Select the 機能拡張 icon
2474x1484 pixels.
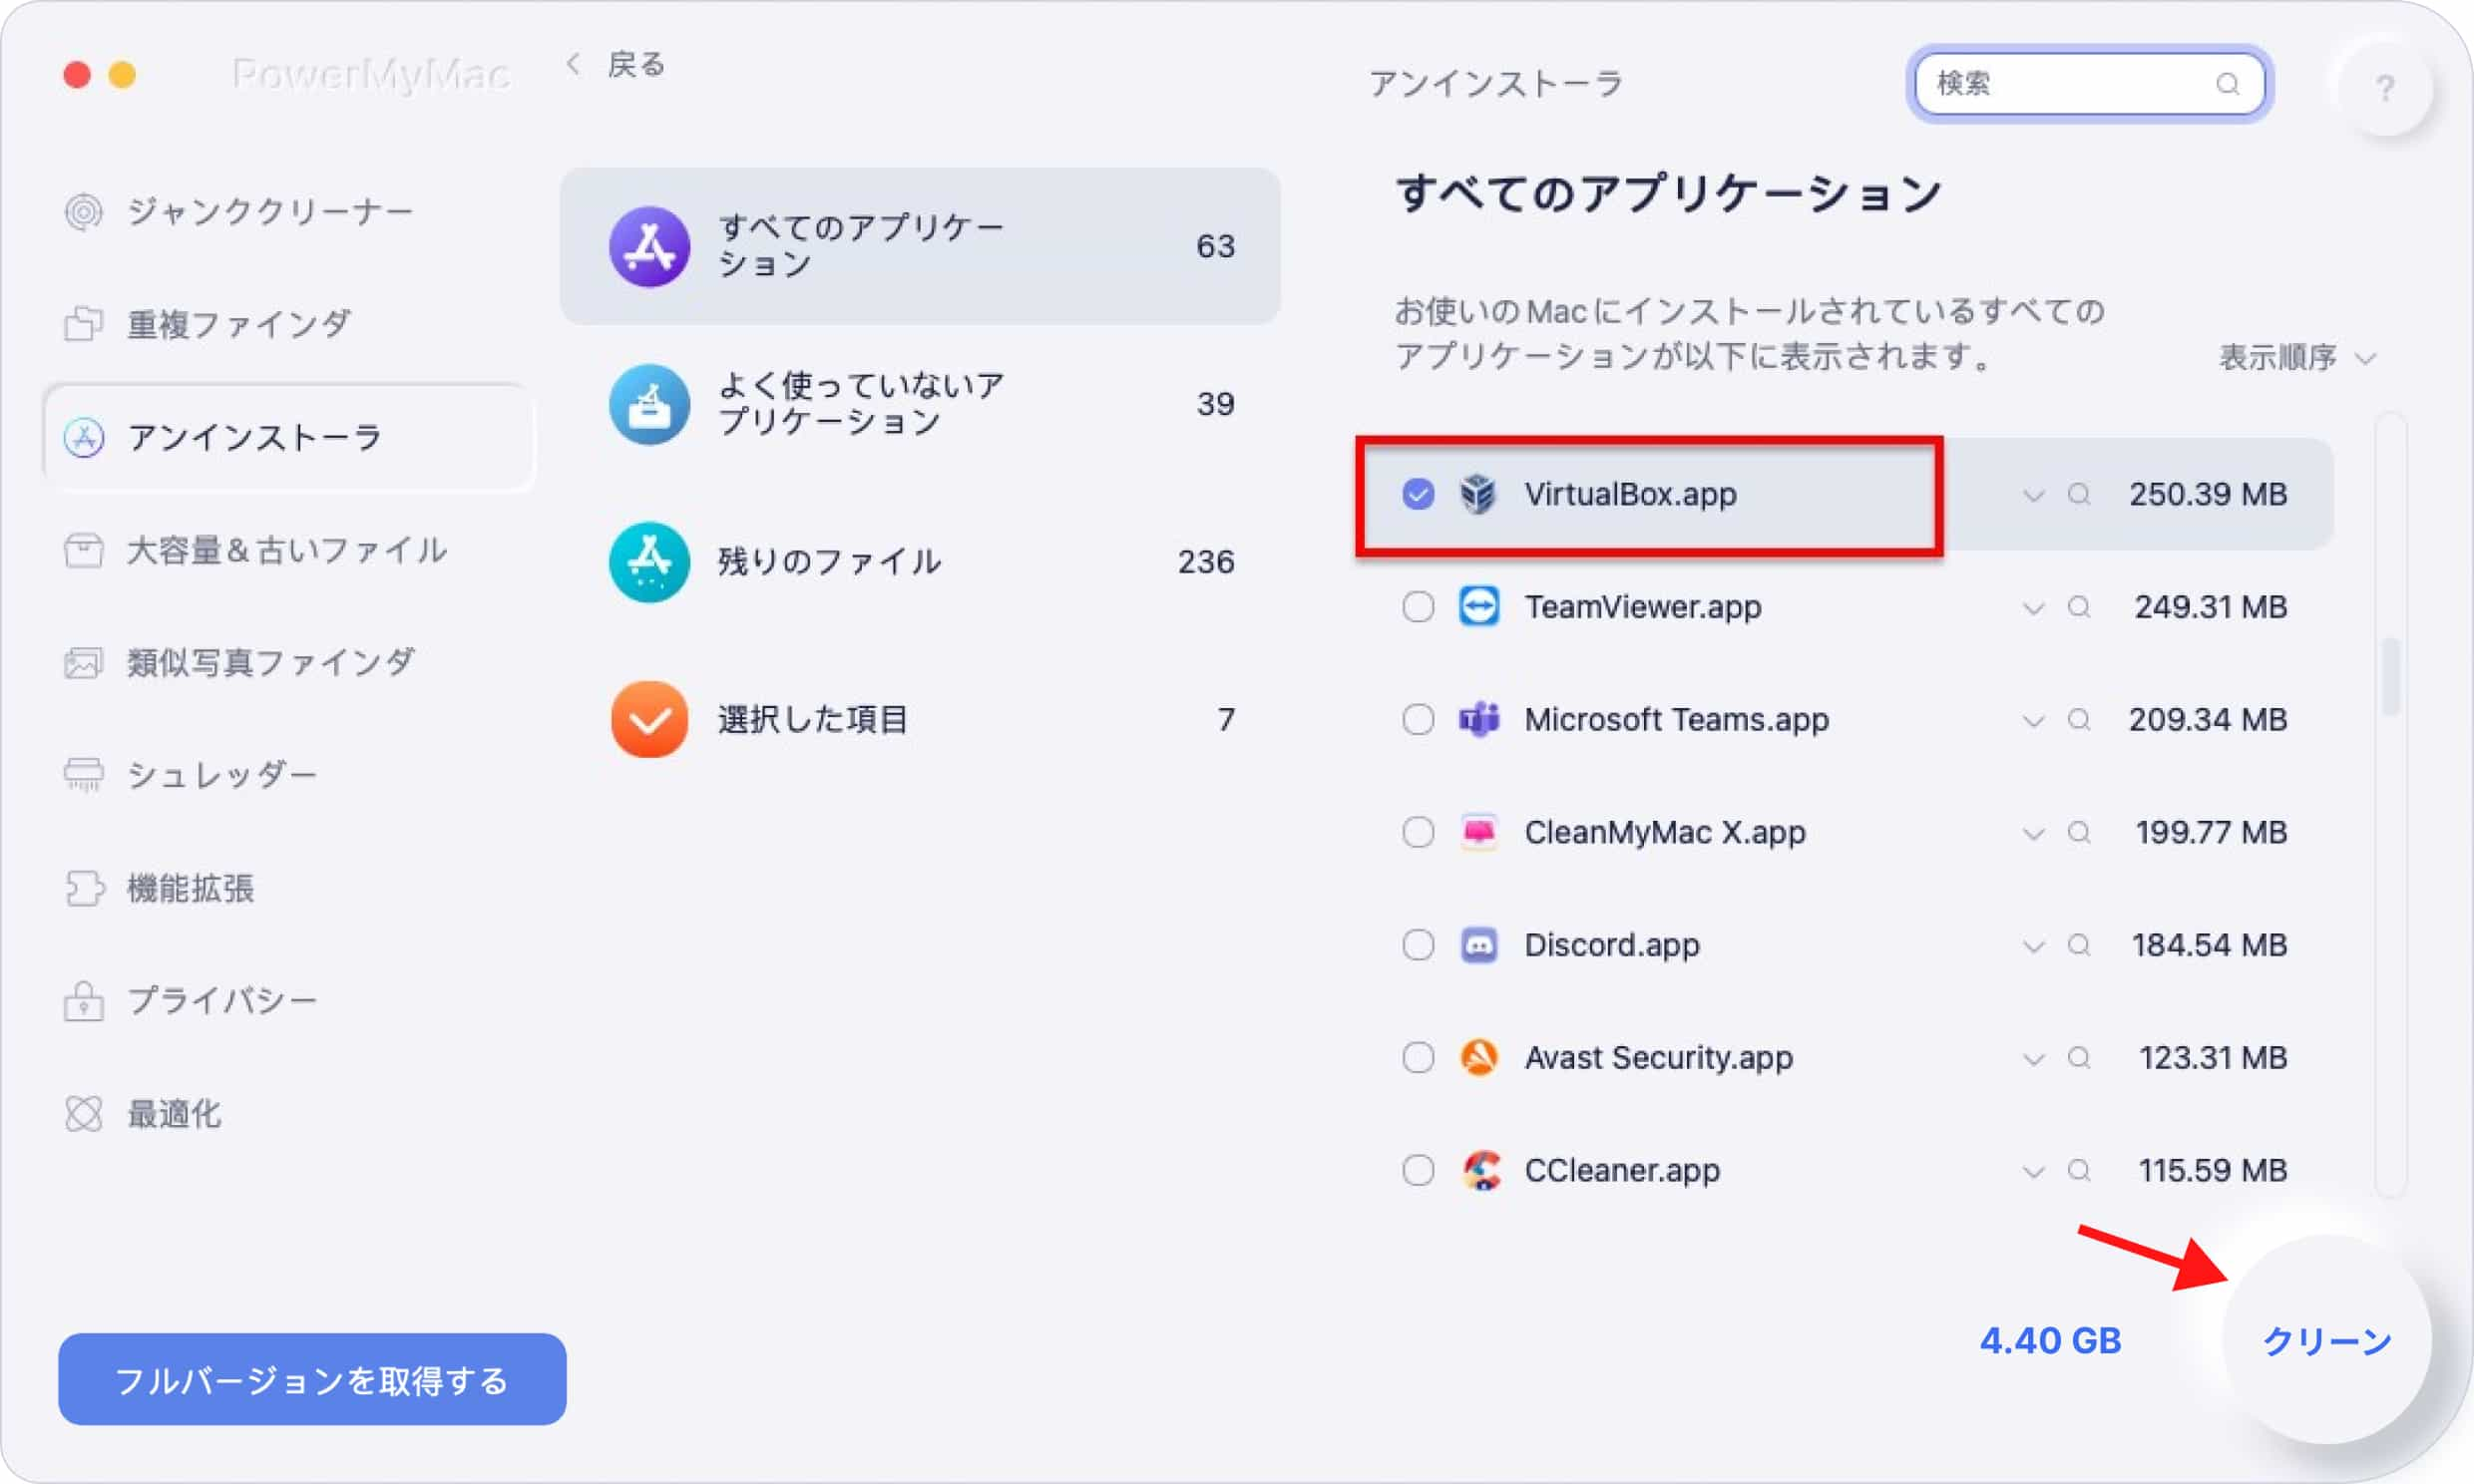[x=83, y=889]
